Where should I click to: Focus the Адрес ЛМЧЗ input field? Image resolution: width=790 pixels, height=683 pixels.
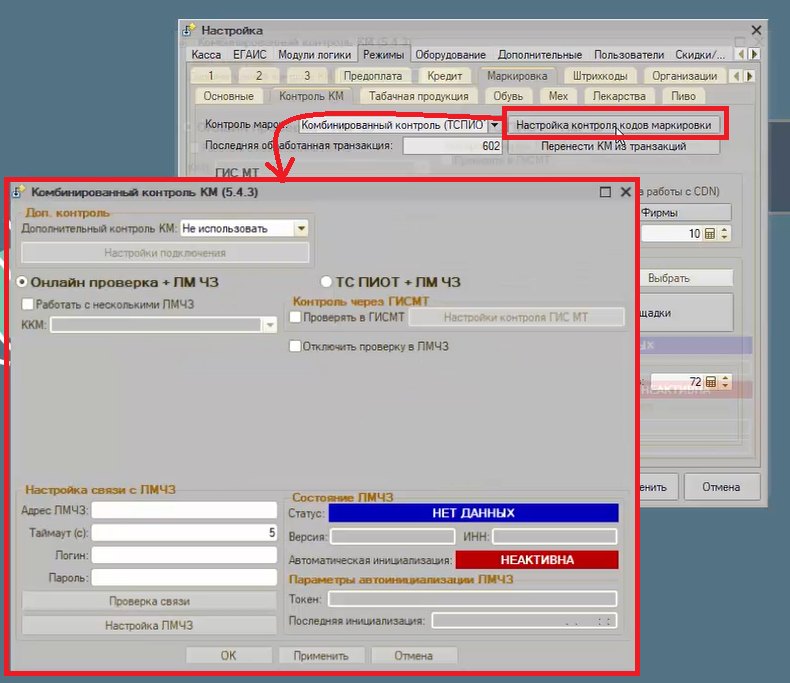click(184, 510)
